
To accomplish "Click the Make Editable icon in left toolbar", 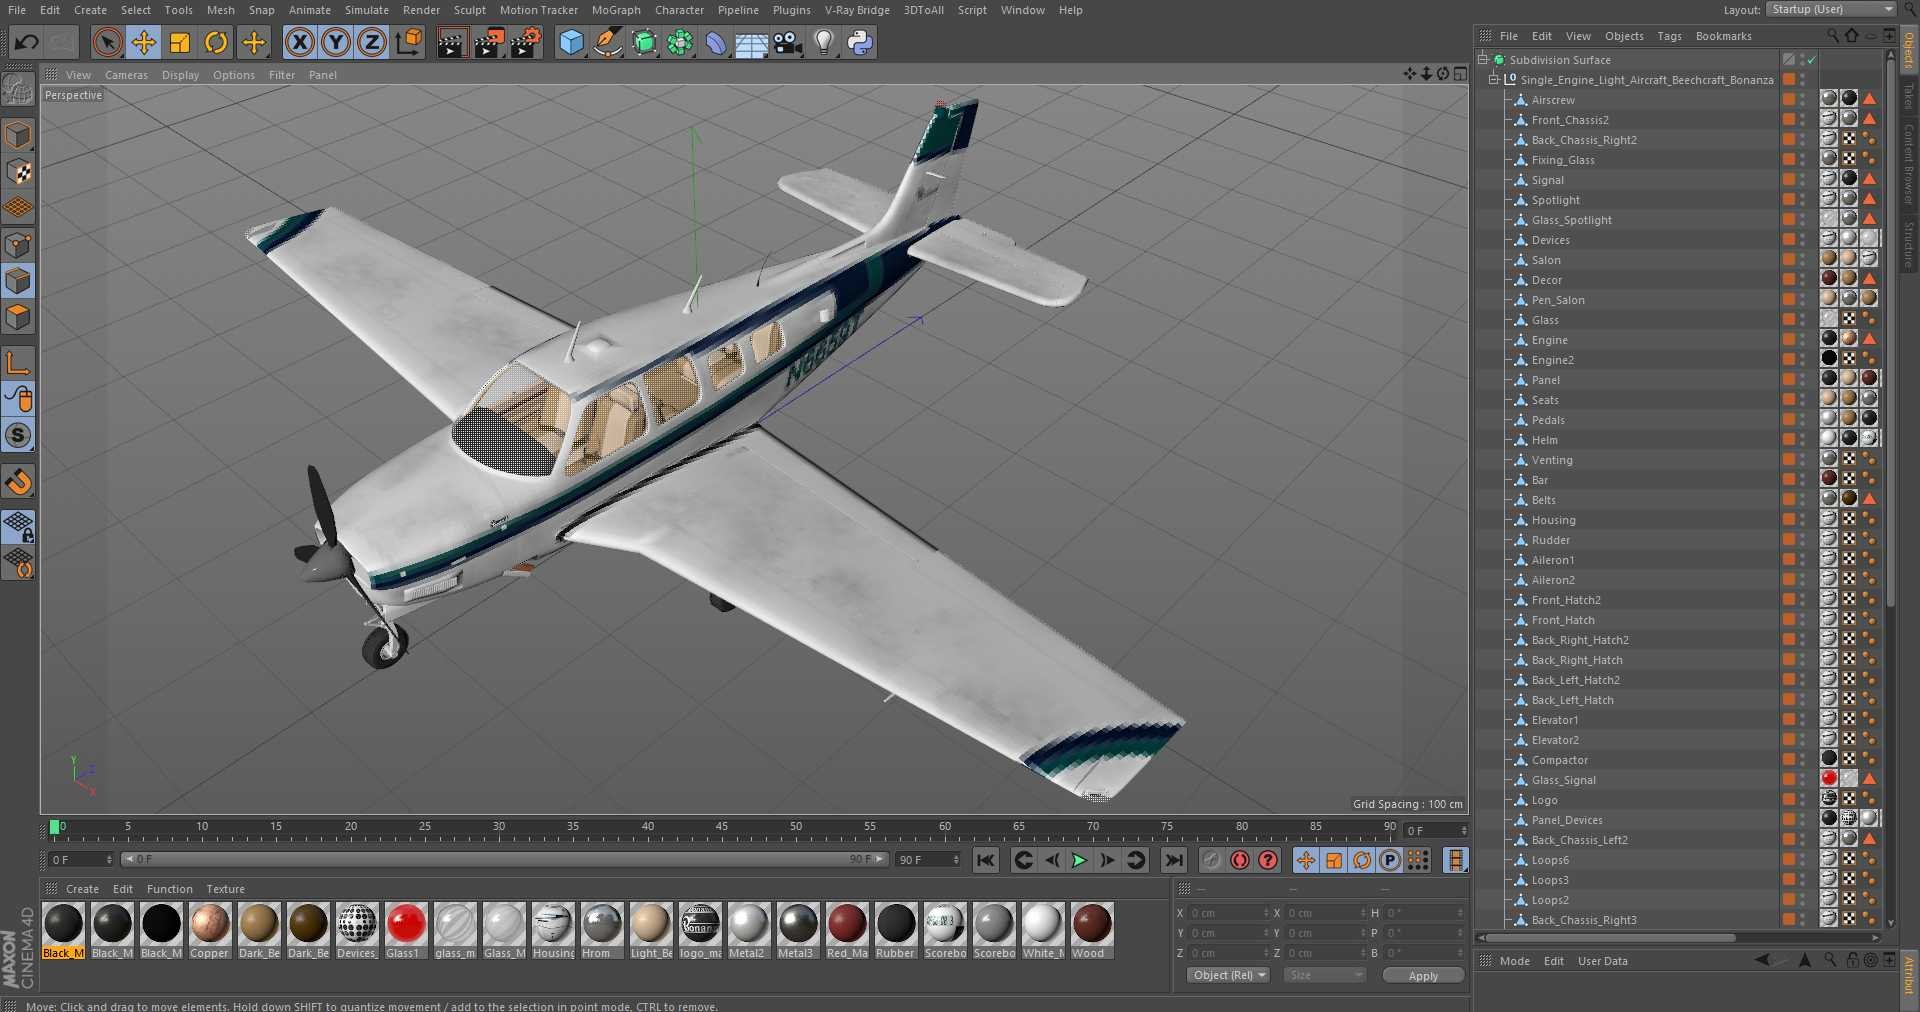I will 18,90.
